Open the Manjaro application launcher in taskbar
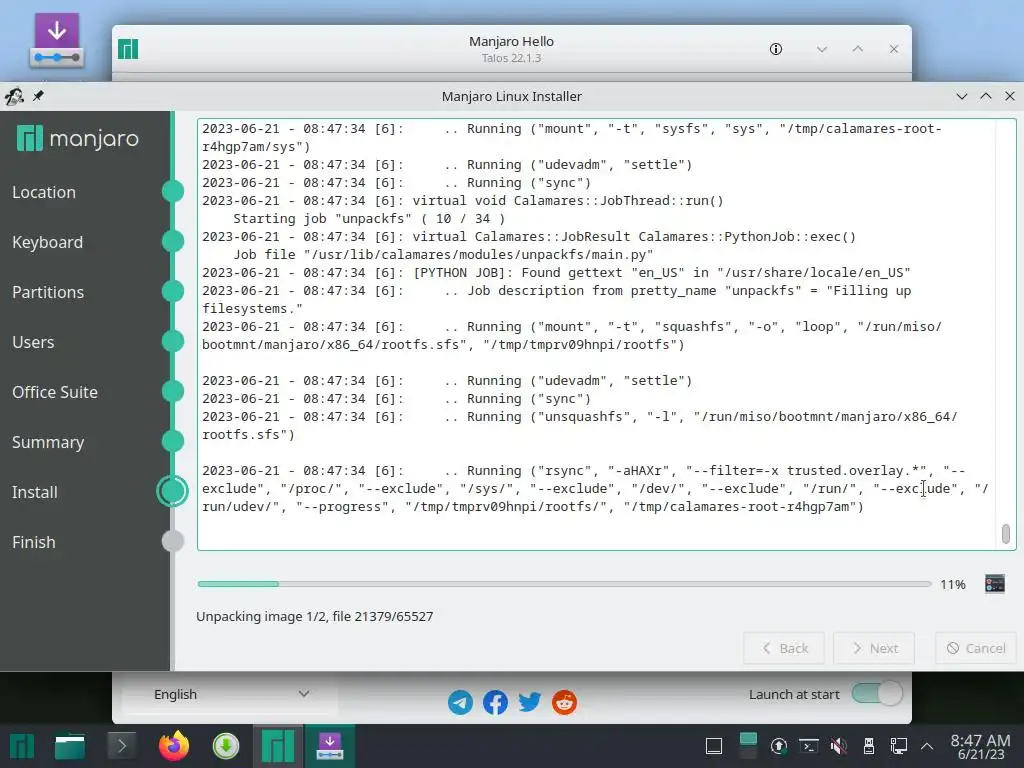The width and height of the screenshot is (1024, 768). coord(22,746)
